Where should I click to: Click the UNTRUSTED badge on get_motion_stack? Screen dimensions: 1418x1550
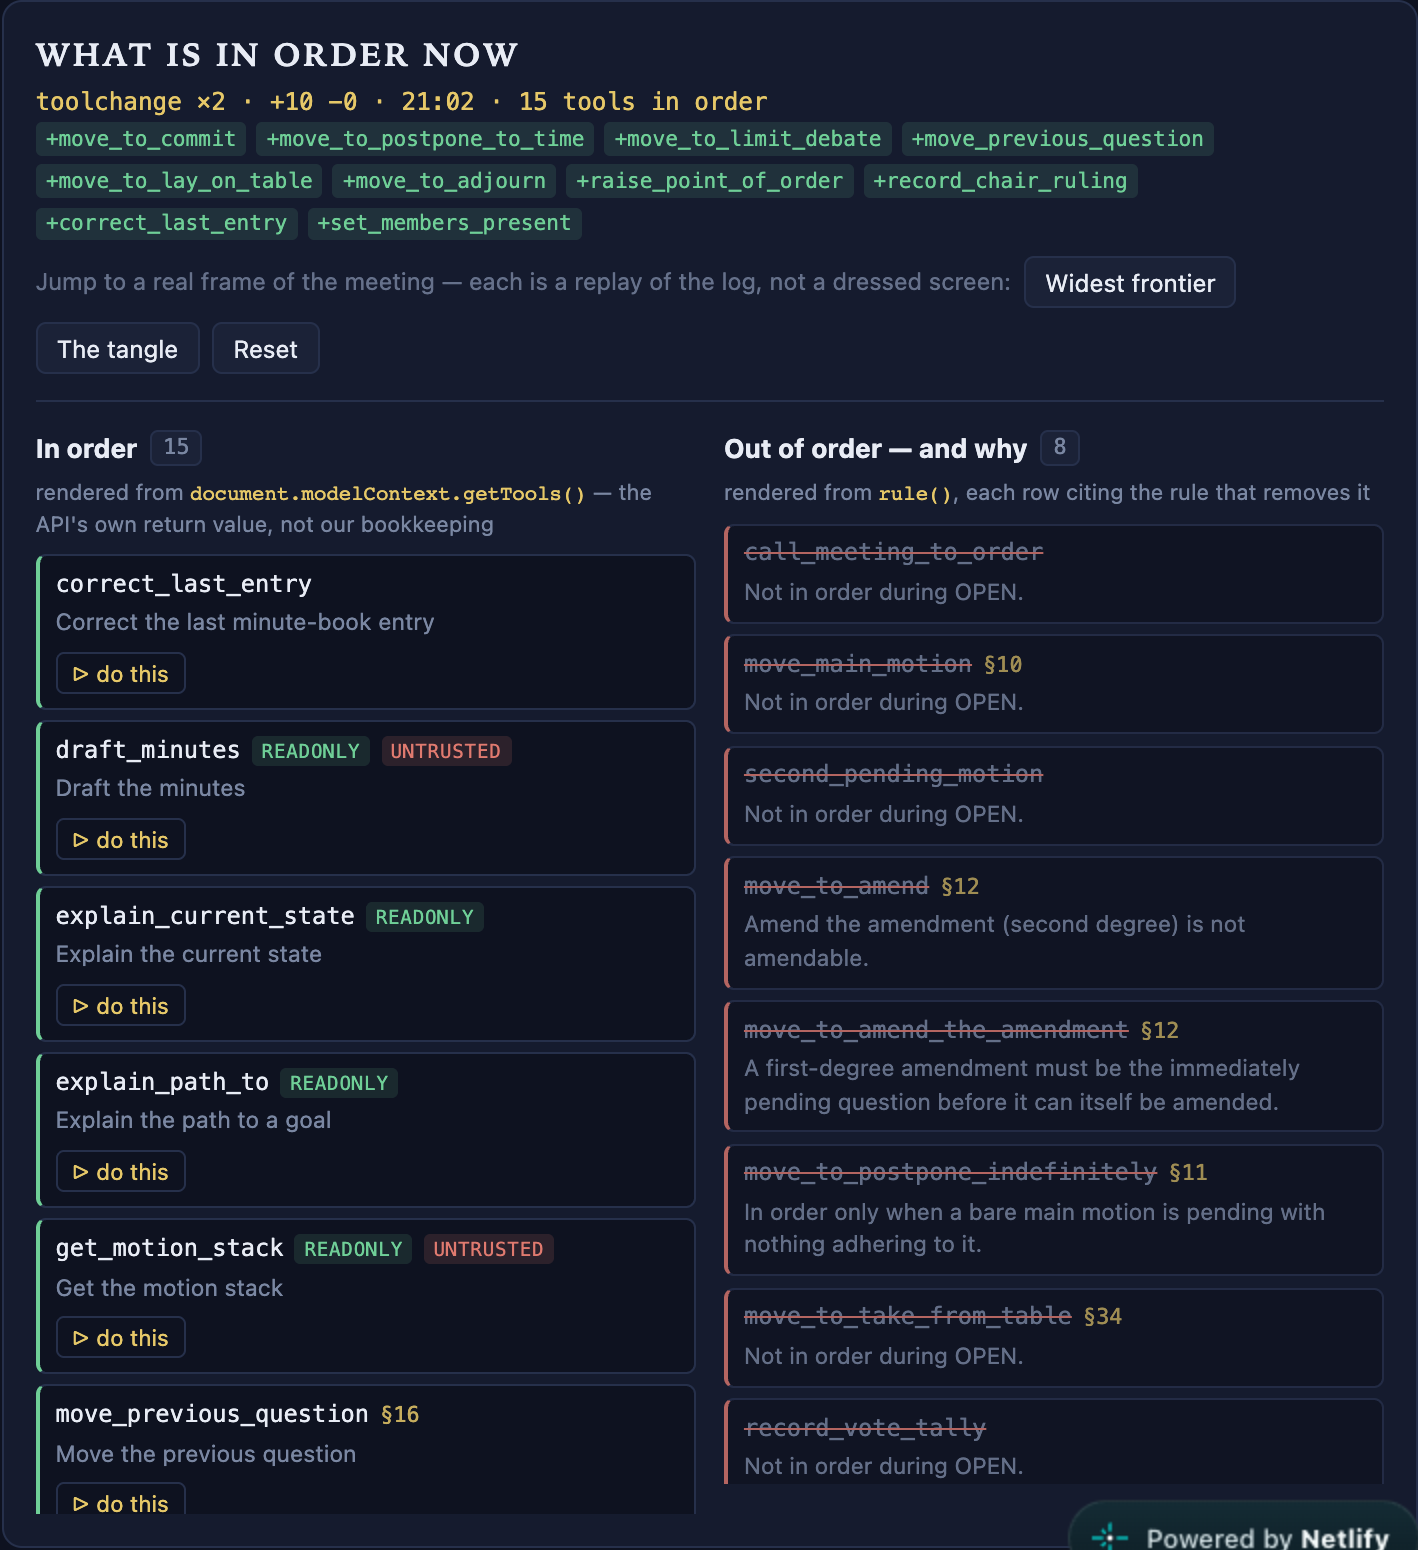488,1249
